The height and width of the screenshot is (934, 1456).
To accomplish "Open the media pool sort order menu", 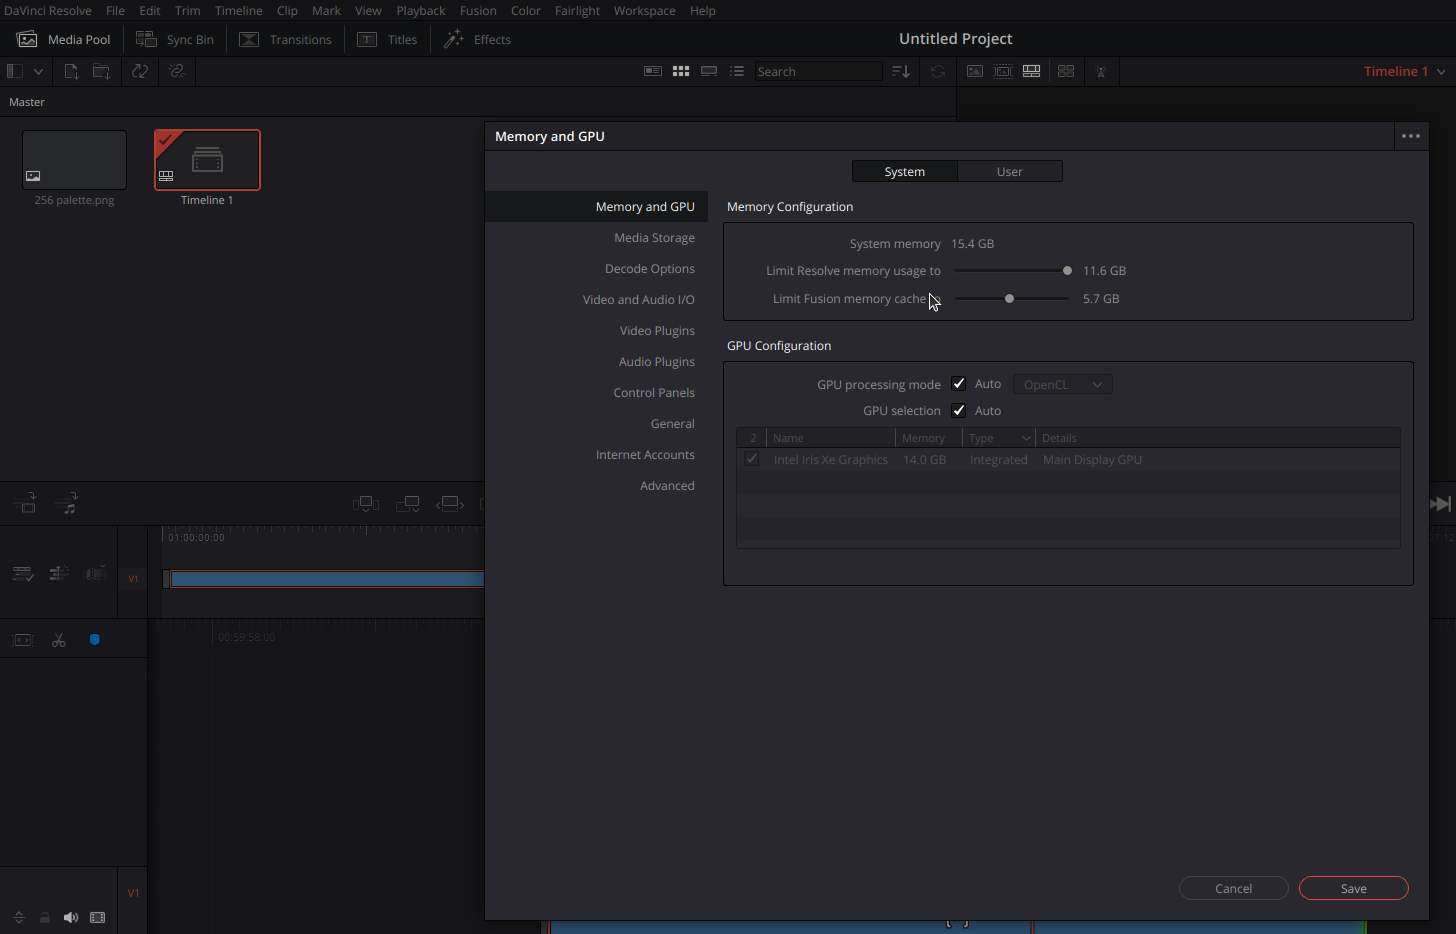I will point(901,71).
